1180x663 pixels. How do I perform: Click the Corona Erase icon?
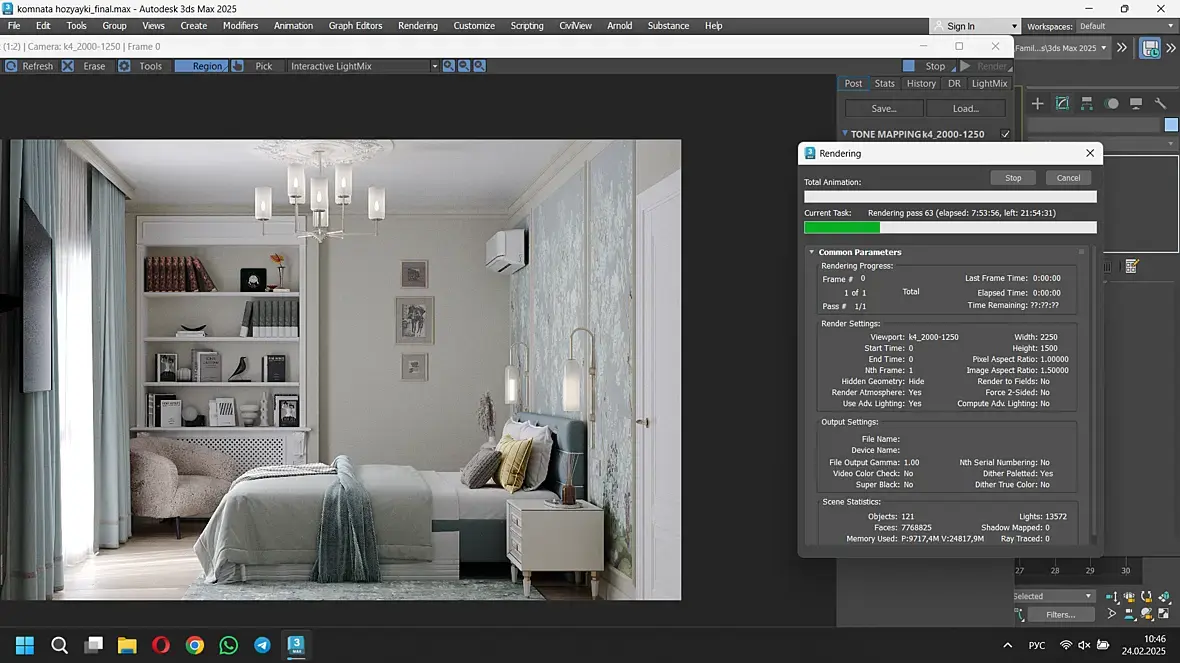(x=68, y=66)
